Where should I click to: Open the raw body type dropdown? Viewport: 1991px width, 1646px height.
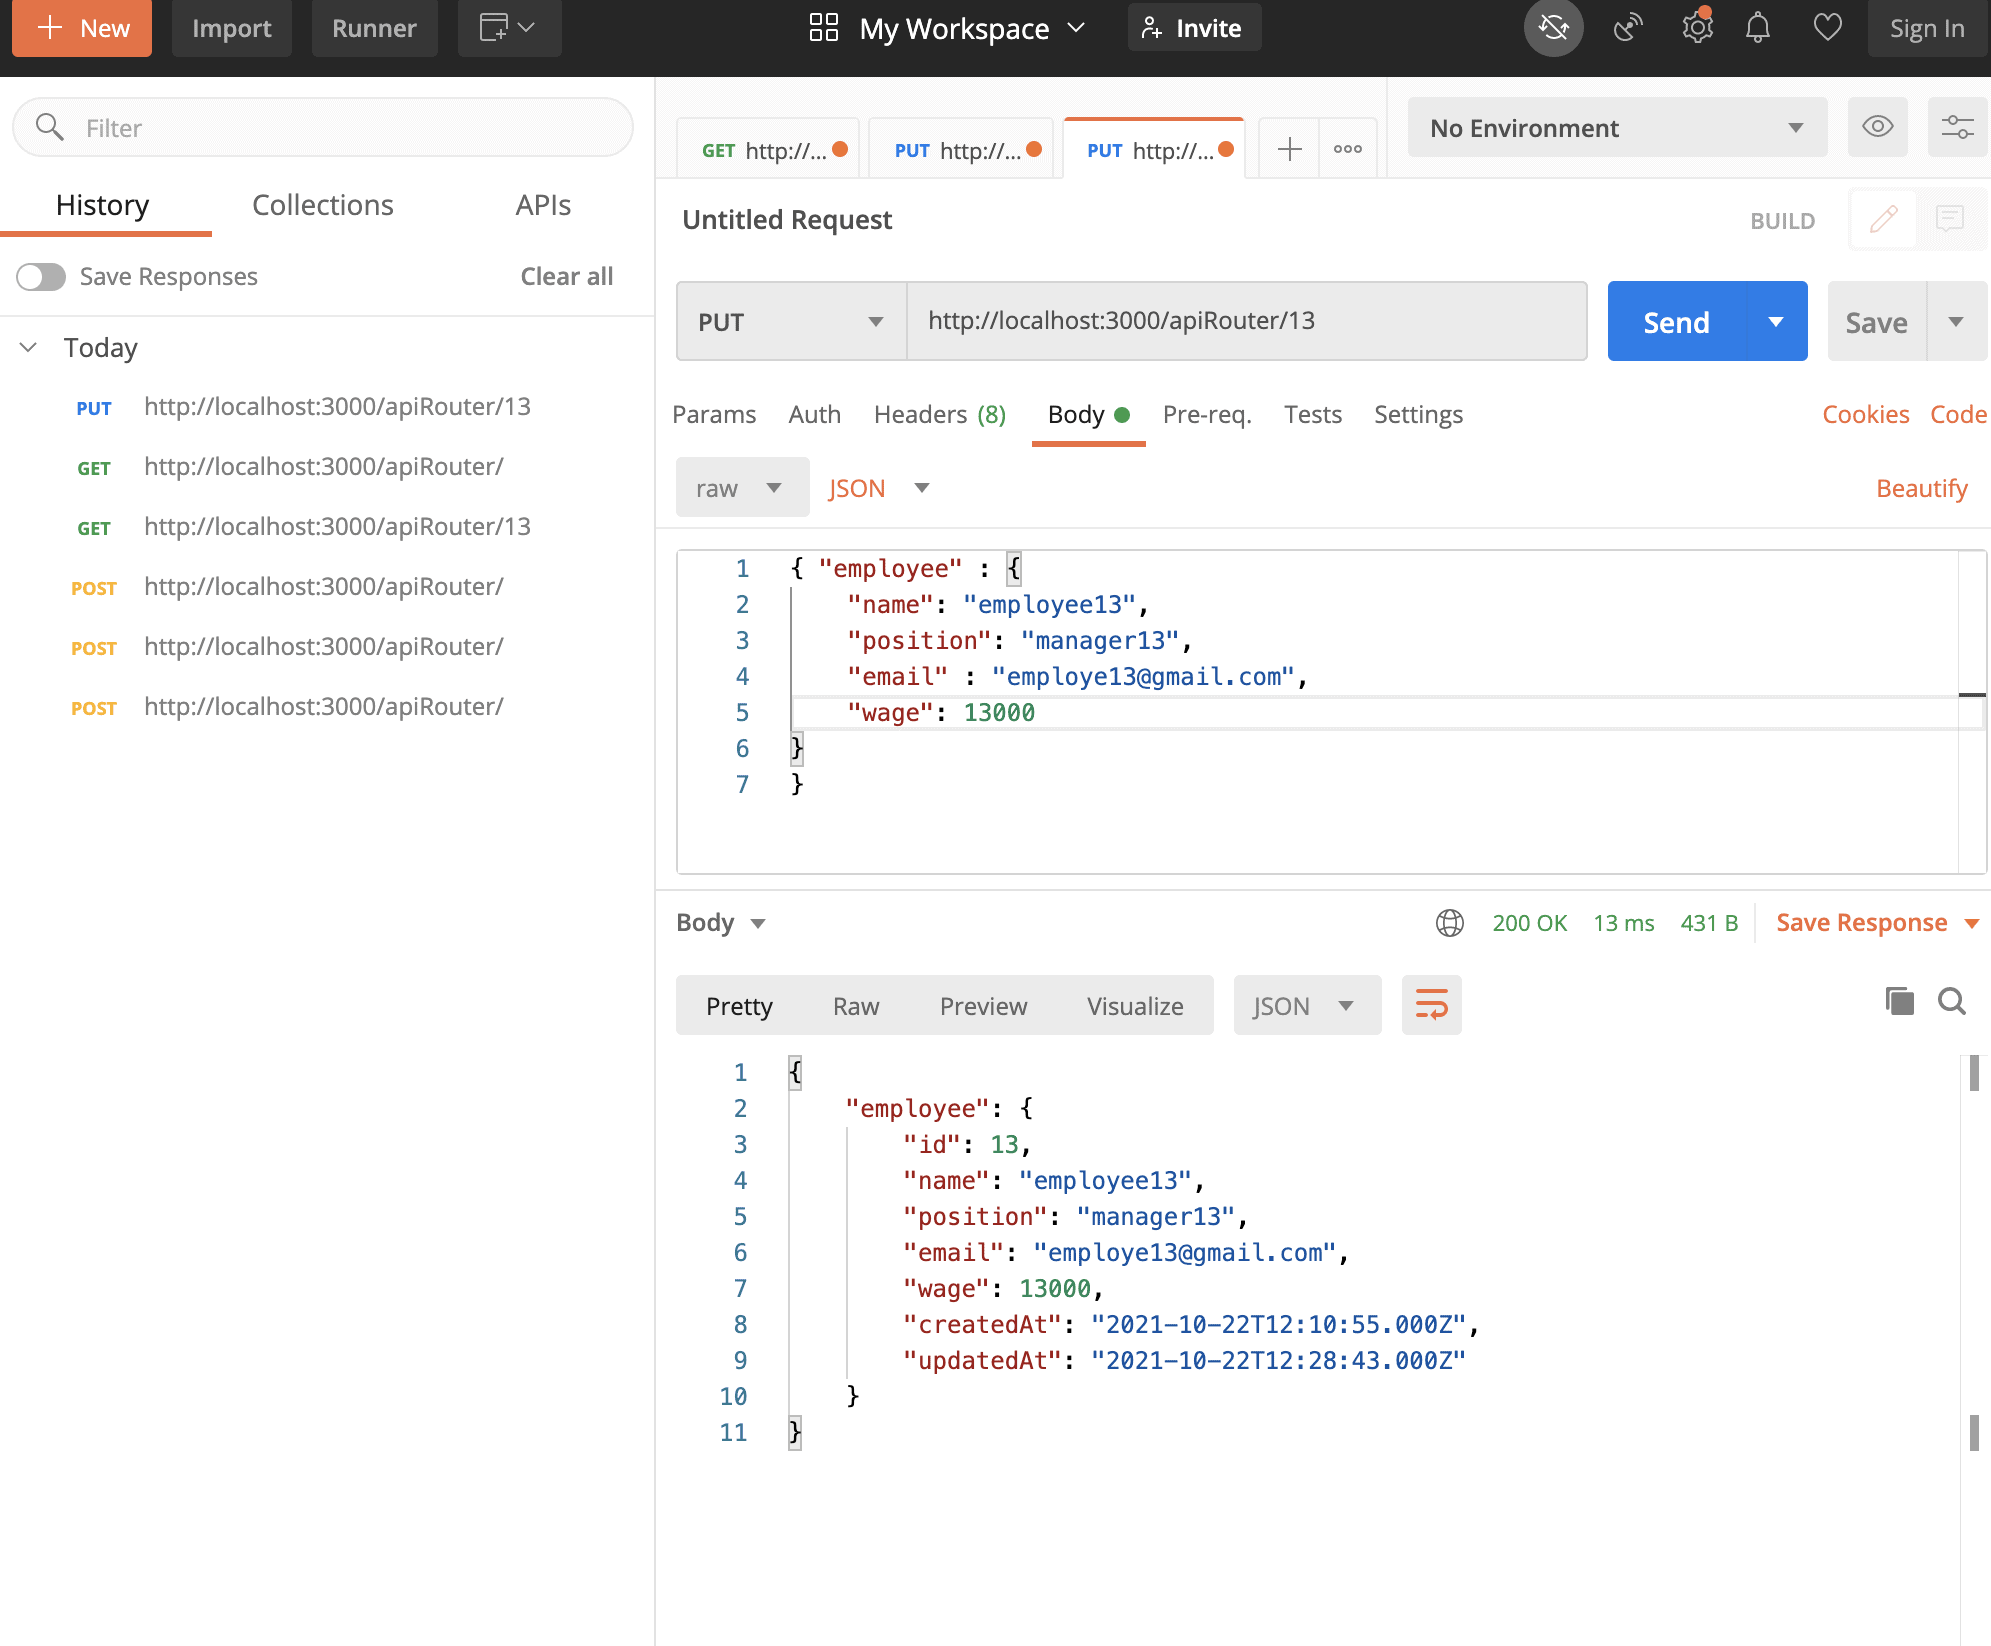click(741, 487)
